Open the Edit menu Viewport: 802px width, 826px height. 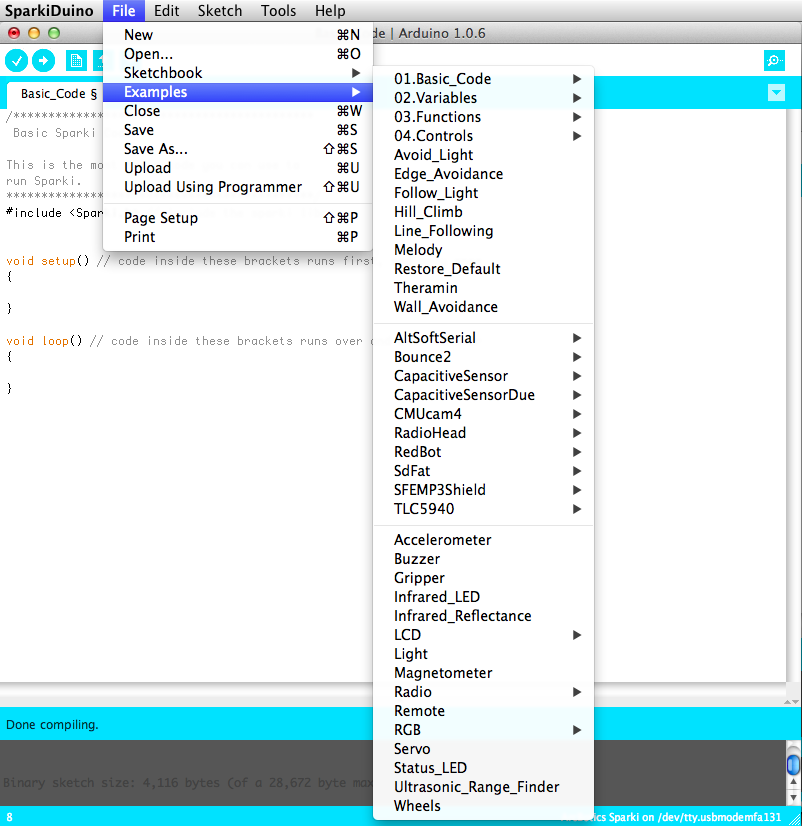tap(167, 11)
